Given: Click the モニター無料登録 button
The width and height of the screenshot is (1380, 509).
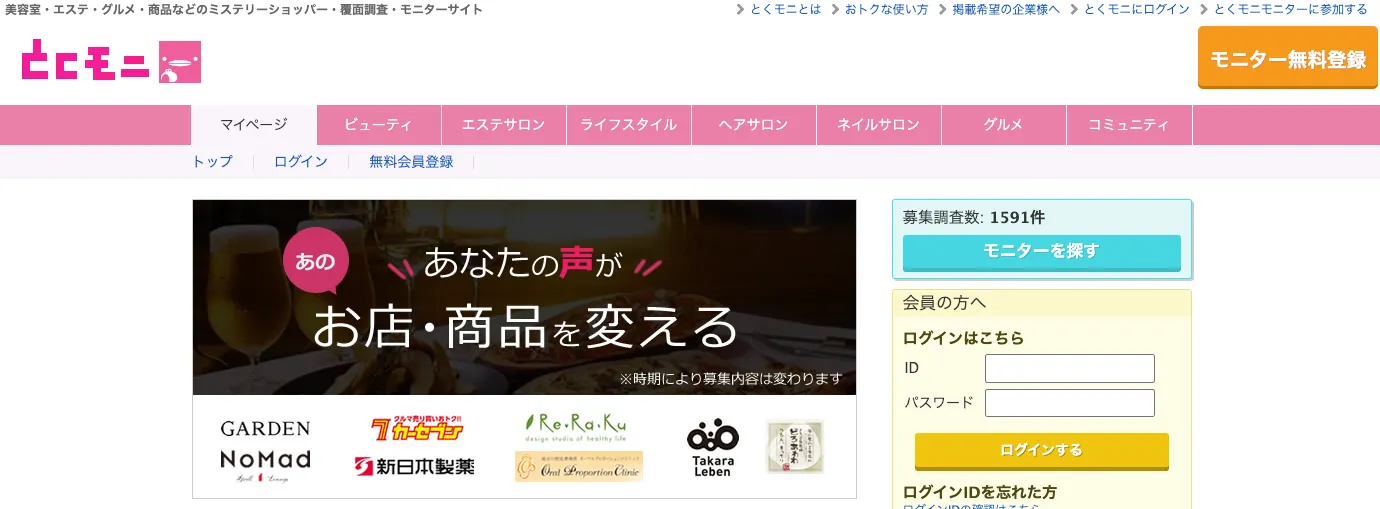Looking at the screenshot, I should tap(1288, 59).
